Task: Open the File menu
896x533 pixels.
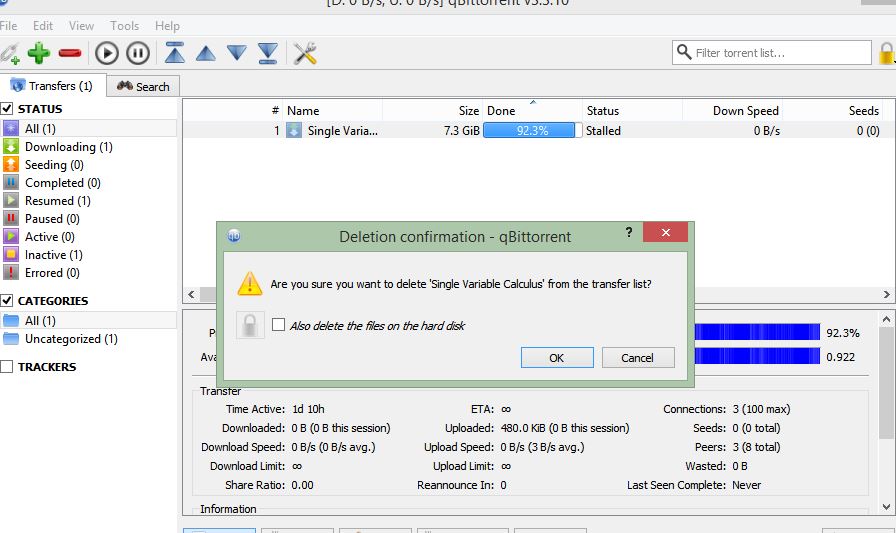Action: point(9,26)
